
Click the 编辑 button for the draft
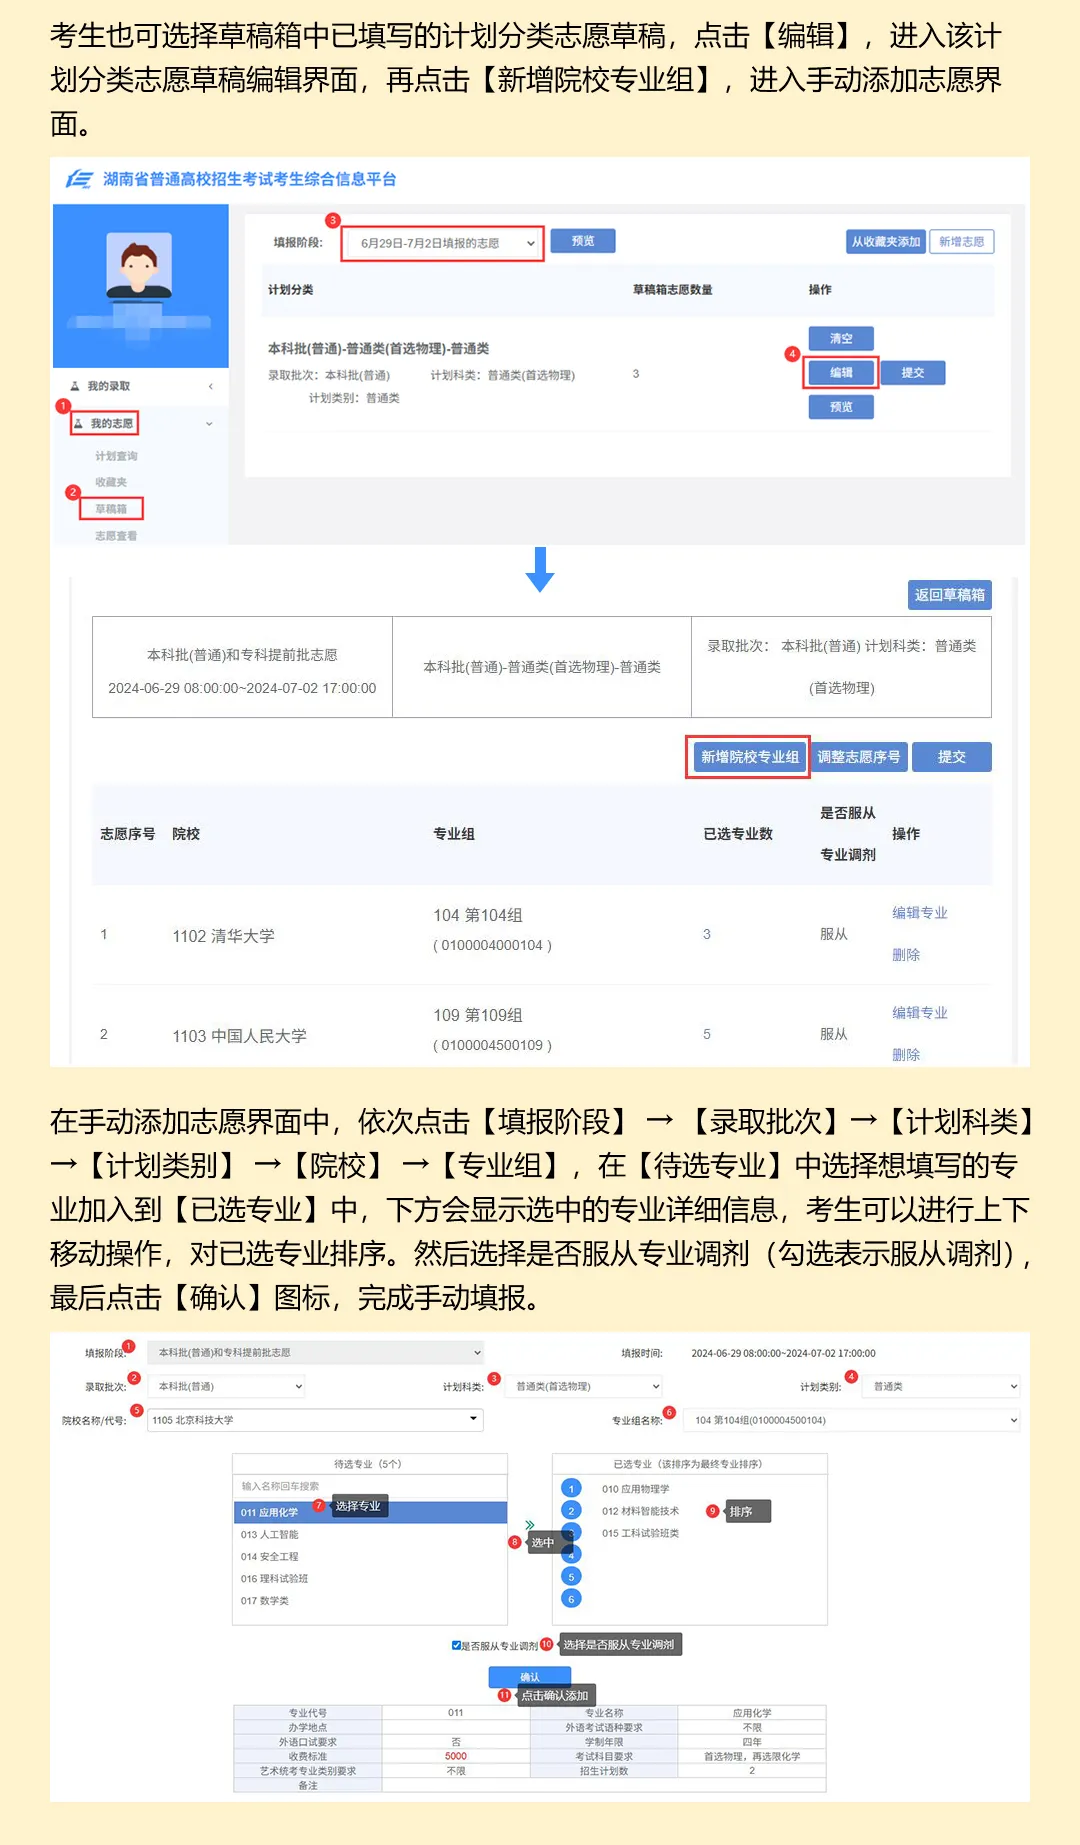[x=841, y=373]
